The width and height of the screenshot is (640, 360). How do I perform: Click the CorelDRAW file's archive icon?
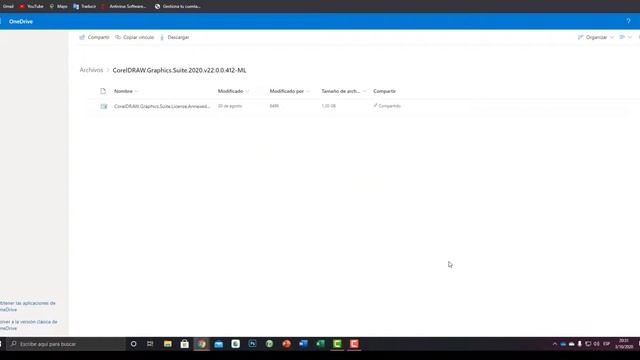104,106
